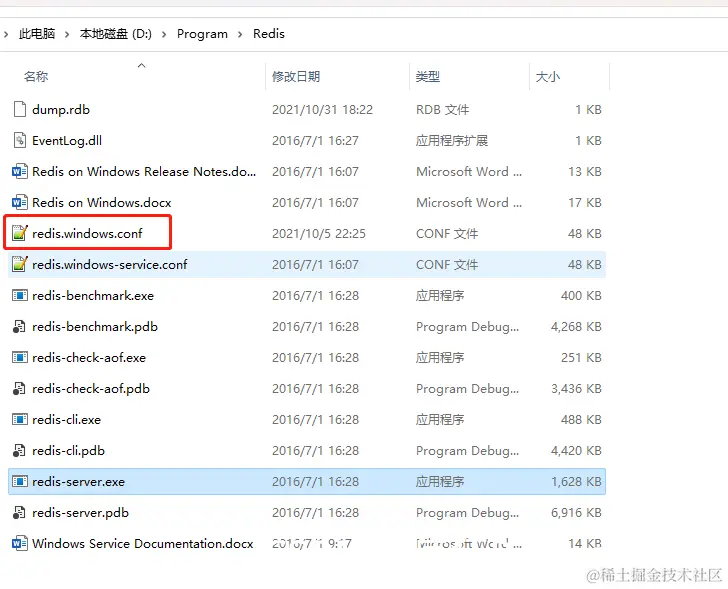728x589 pixels.
Task: Click 251 KB size of redis-check-aof.exe
Action: click(581, 358)
